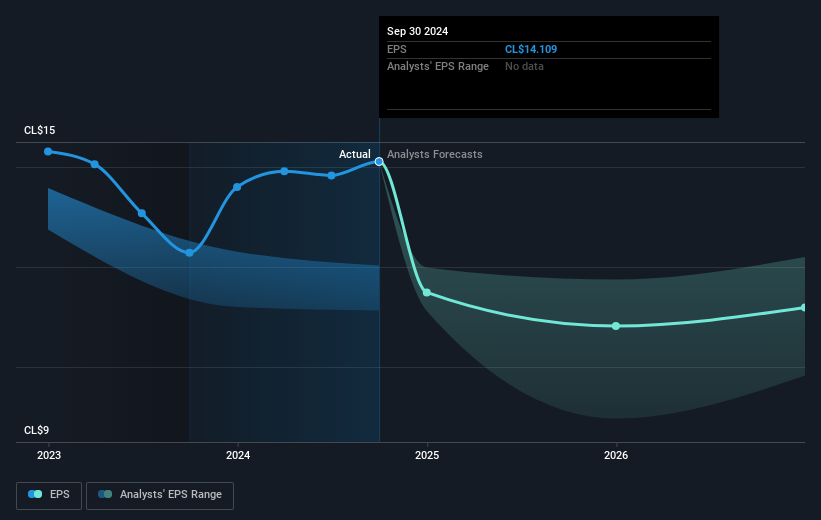The height and width of the screenshot is (520, 821).
Task: Click the Analysts' EPS Range legend swatch
Action: 105,494
